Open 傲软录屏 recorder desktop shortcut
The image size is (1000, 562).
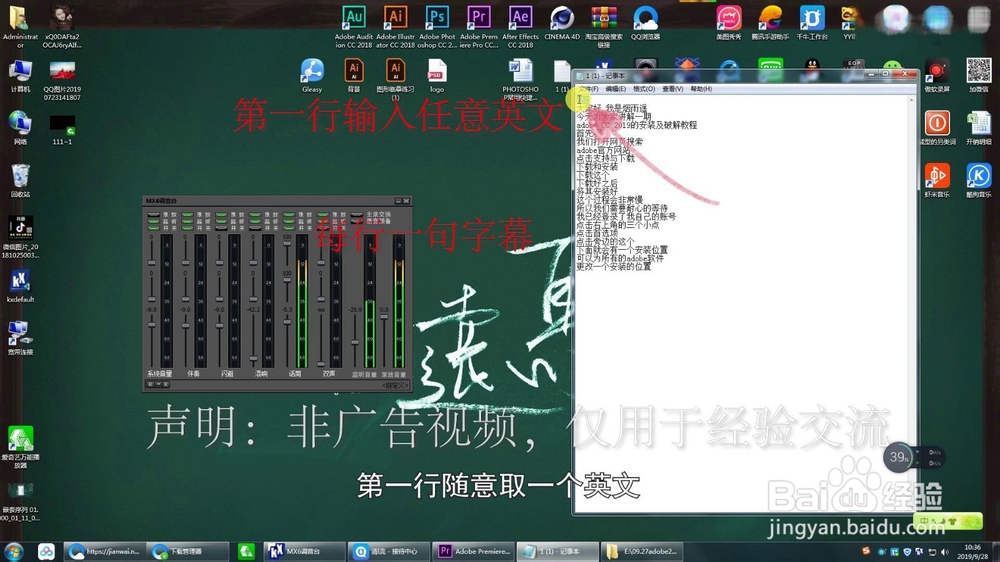pos(937,75)
